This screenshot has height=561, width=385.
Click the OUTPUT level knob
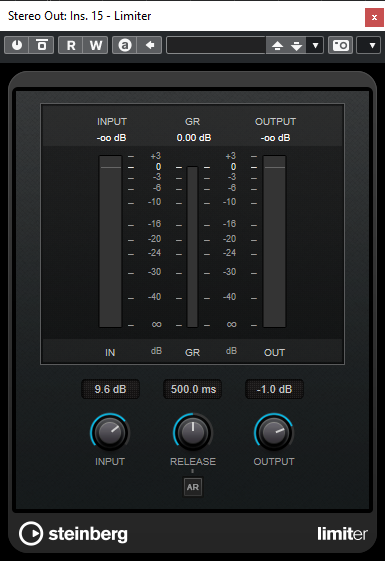click(x=274, y=432)
